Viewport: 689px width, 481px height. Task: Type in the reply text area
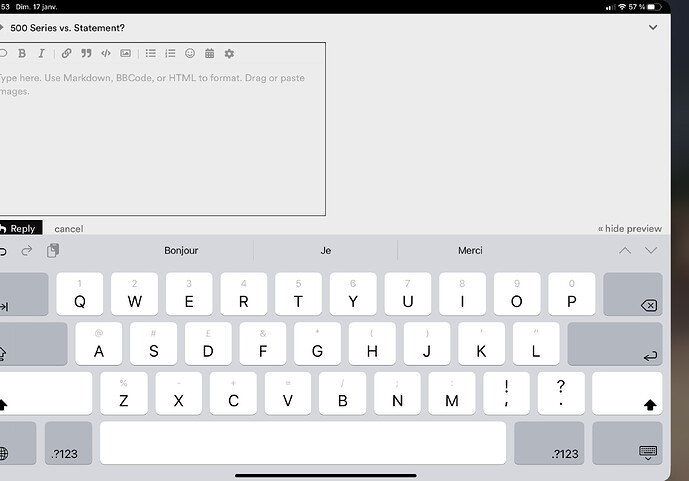click(x=160, y=140)
